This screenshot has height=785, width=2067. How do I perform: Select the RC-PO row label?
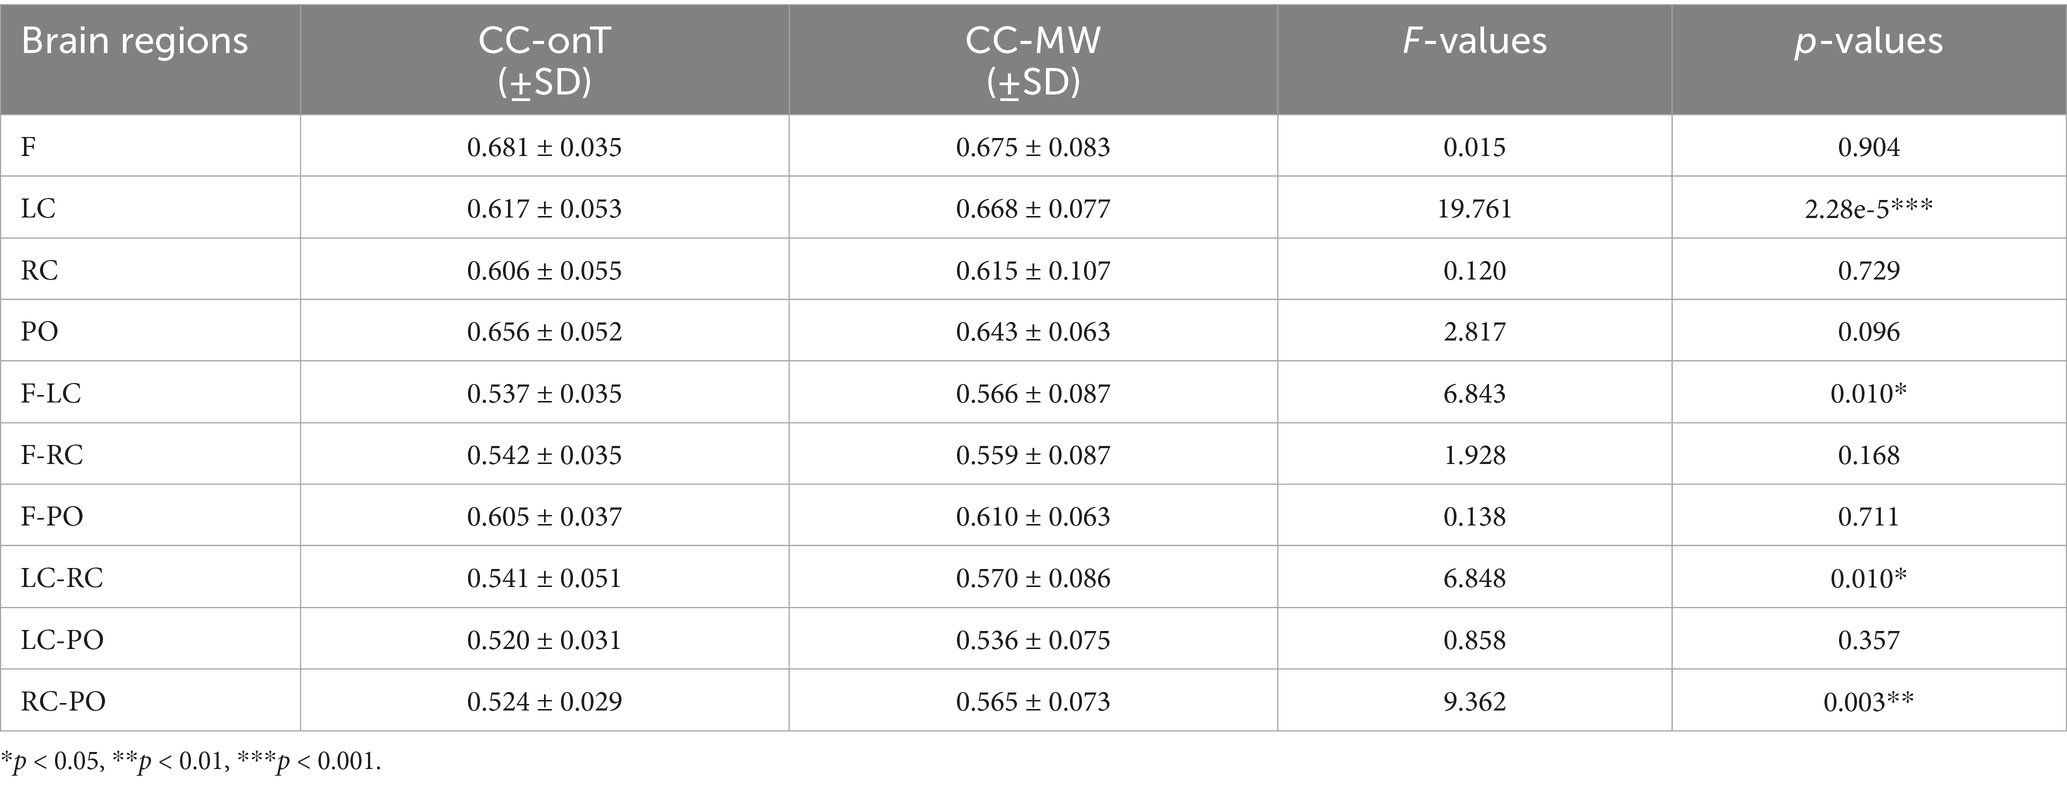(63, 701)
